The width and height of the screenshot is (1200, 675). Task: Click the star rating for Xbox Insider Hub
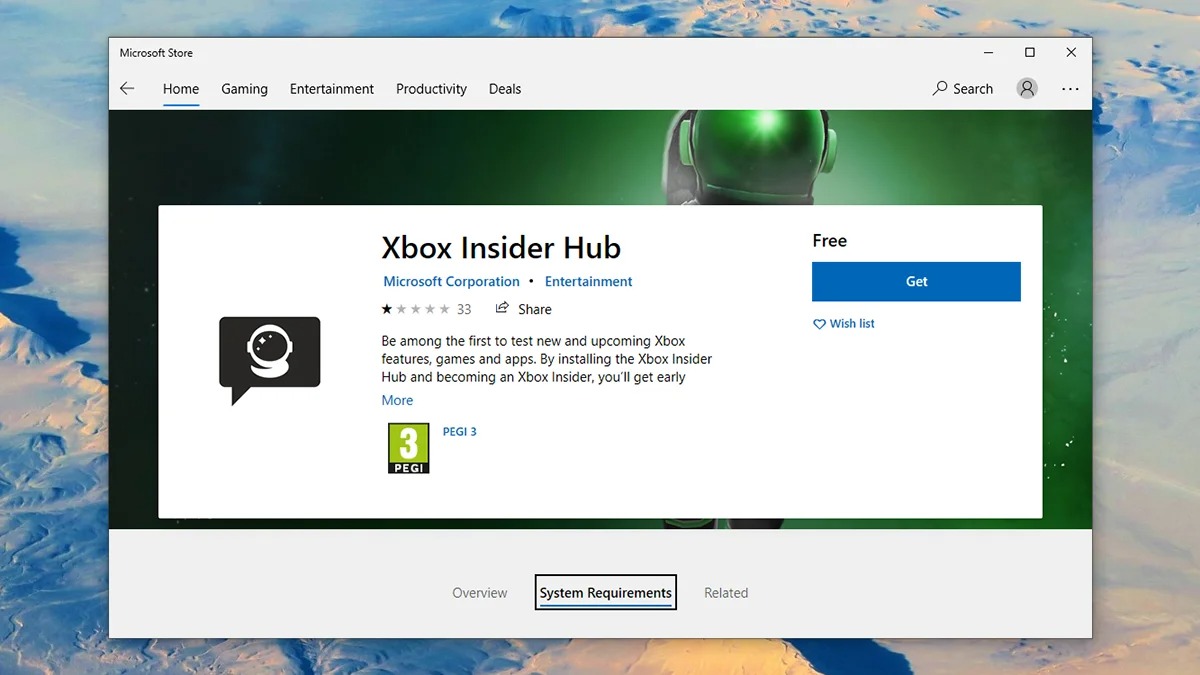[415, 309]
